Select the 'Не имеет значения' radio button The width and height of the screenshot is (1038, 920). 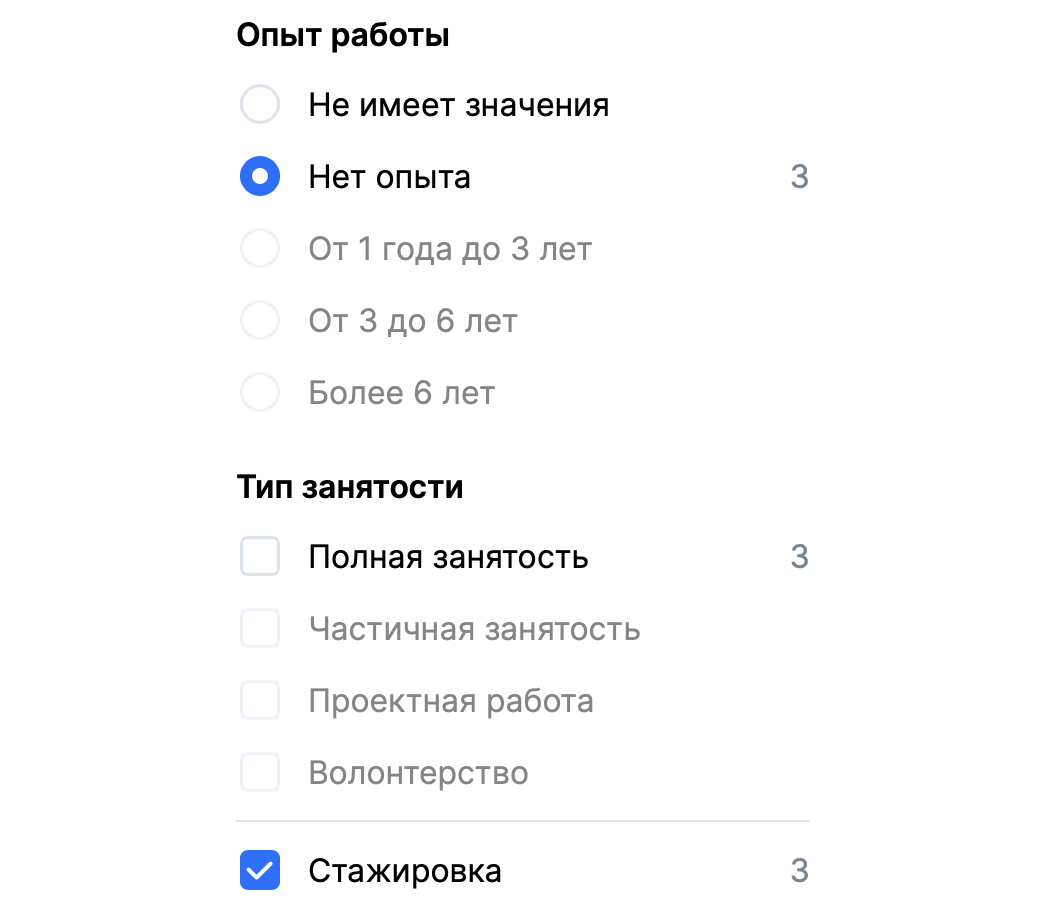click(260, 105)
